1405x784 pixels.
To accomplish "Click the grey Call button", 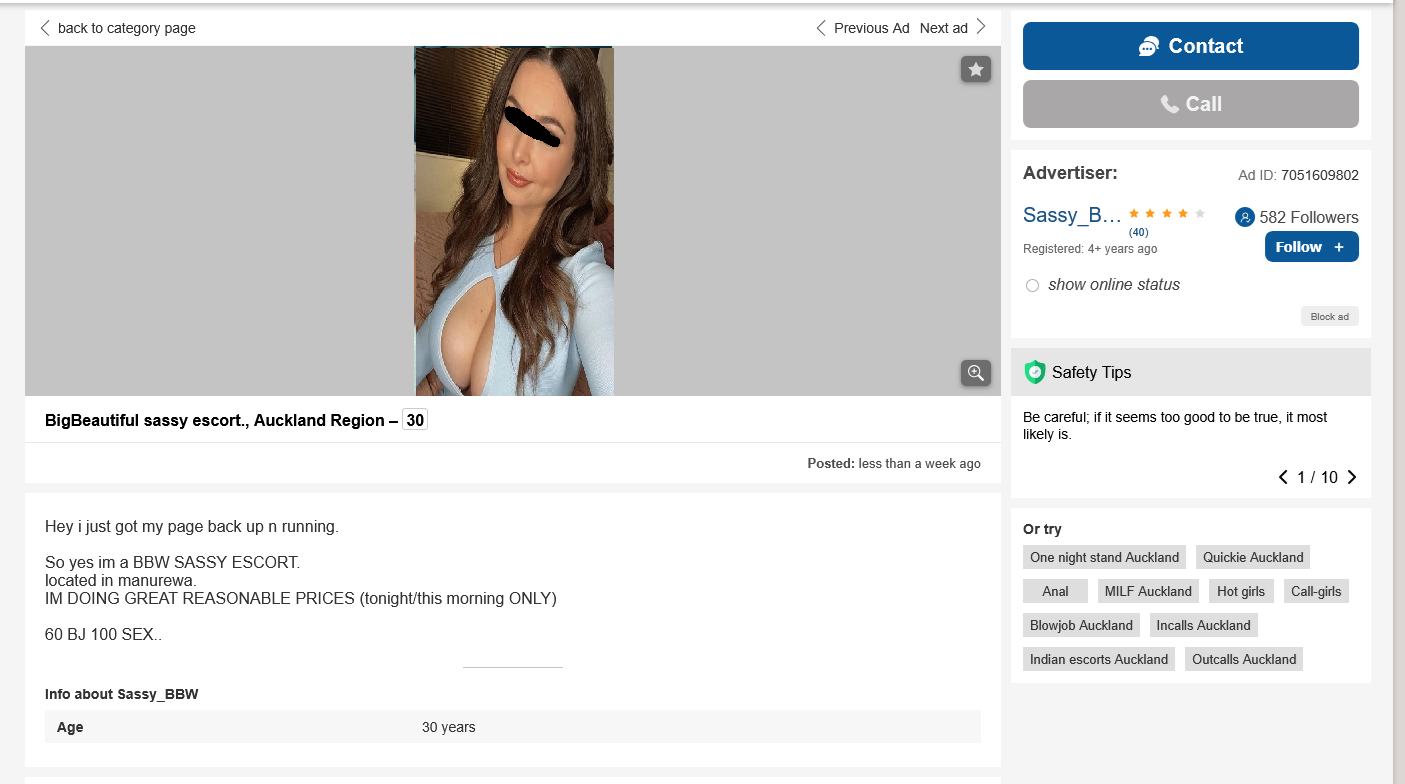I will [1190, 104].
